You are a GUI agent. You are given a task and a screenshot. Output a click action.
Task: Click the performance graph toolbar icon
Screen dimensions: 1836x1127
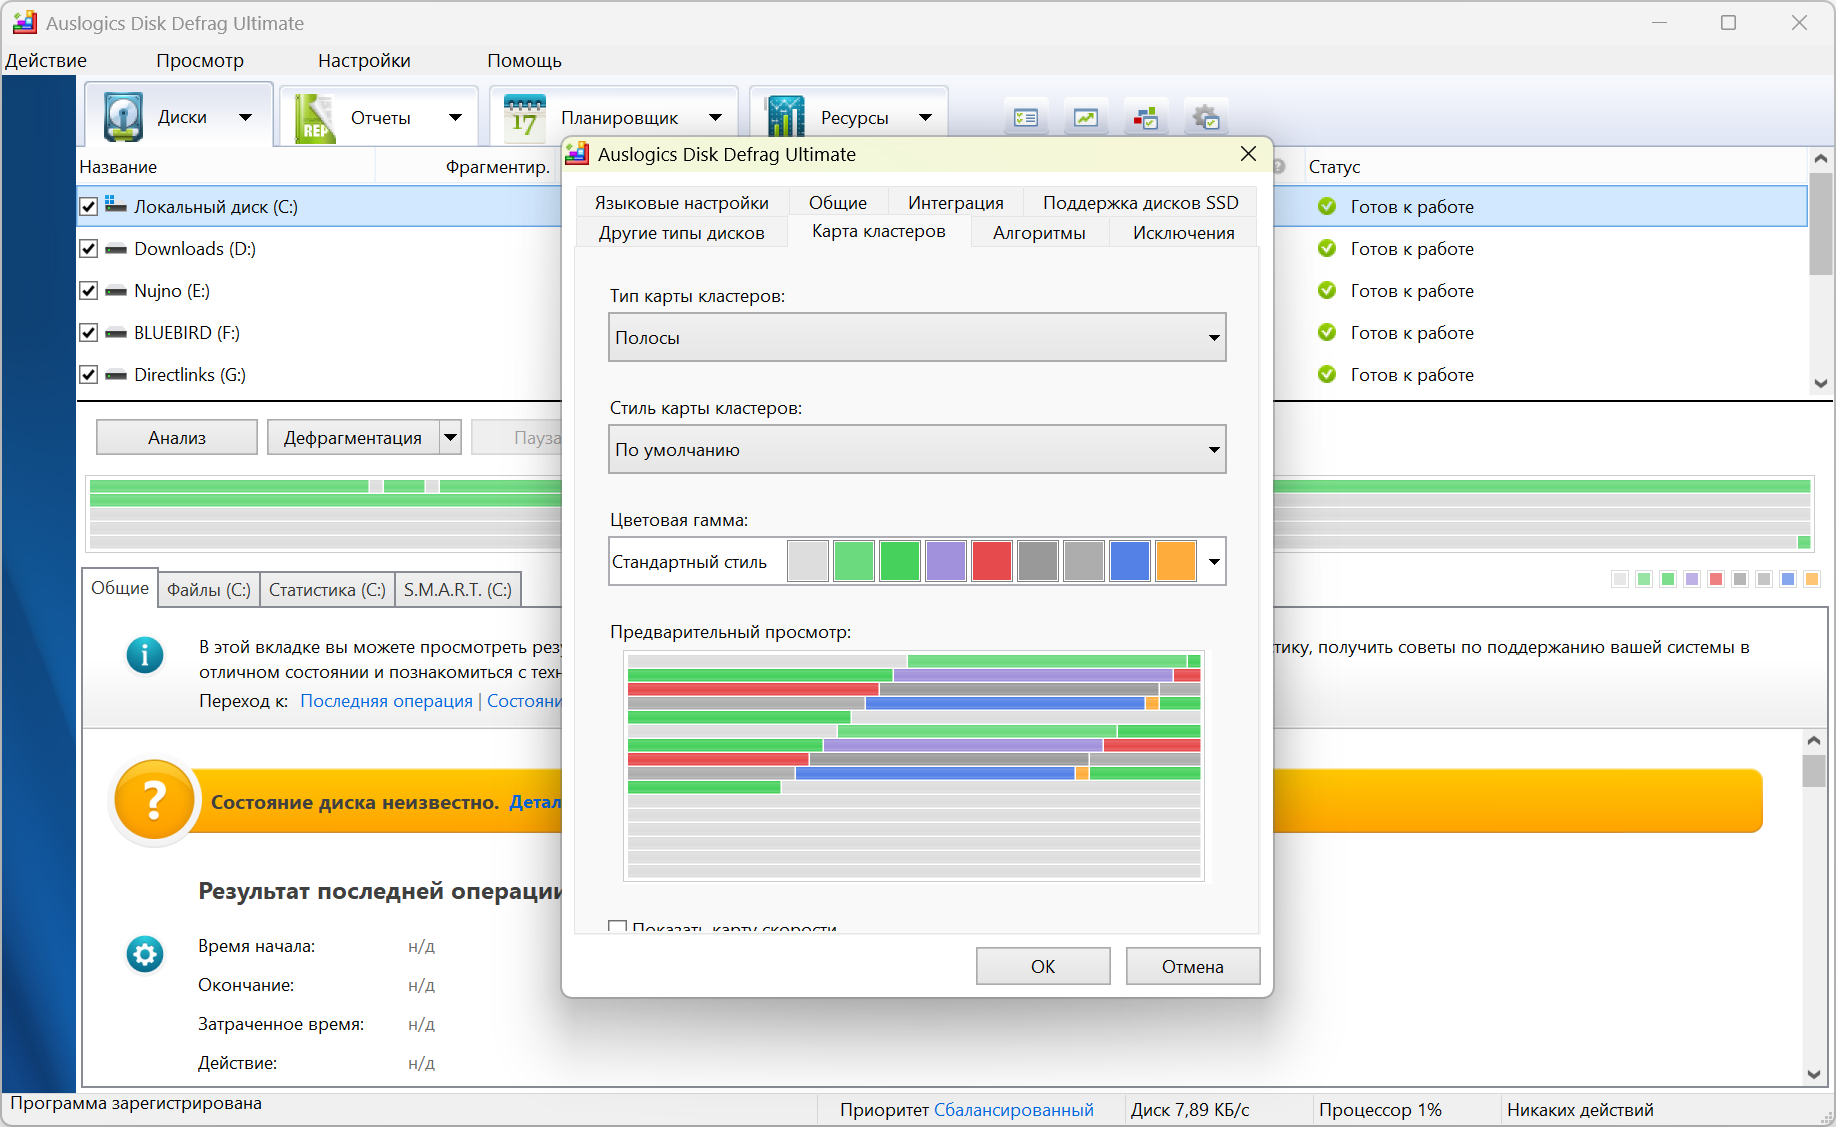1086,118
